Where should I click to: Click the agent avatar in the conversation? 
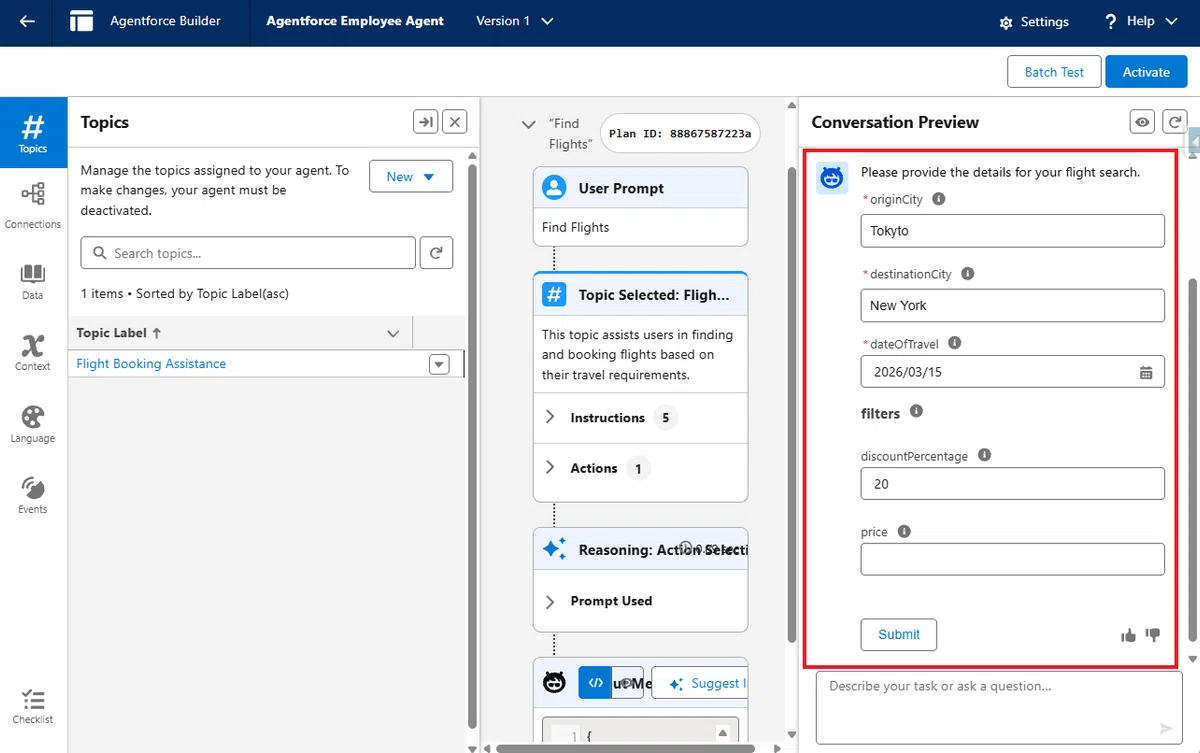click(x=832, y=178)
